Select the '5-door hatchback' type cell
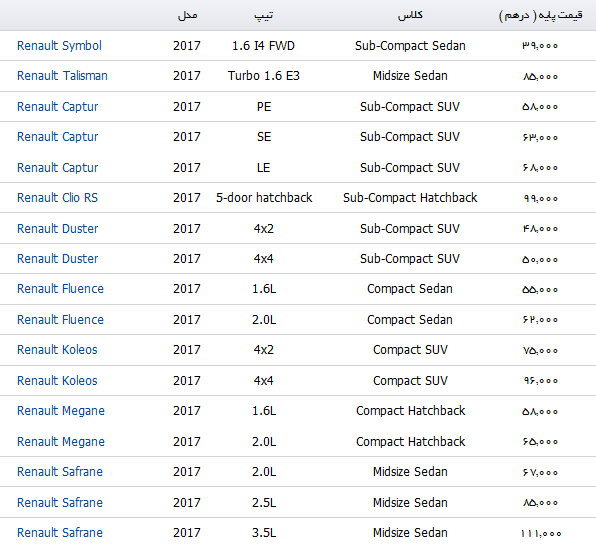The width and height of the screenshot is (596, 547). point(264,198)
